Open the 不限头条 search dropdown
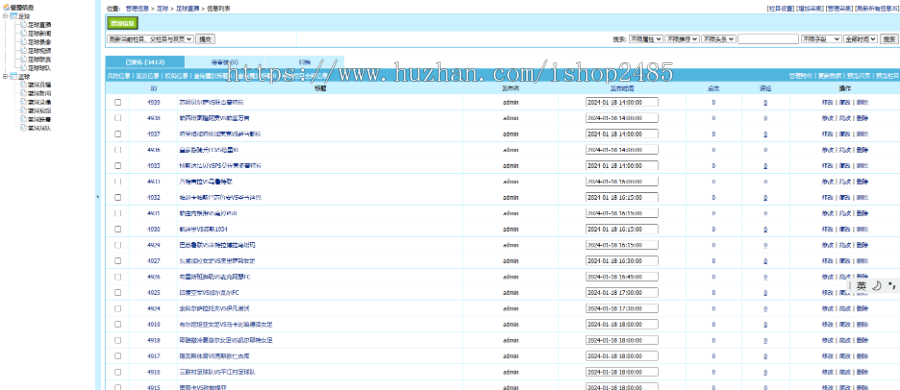900x390 pixels. [719, 39]
